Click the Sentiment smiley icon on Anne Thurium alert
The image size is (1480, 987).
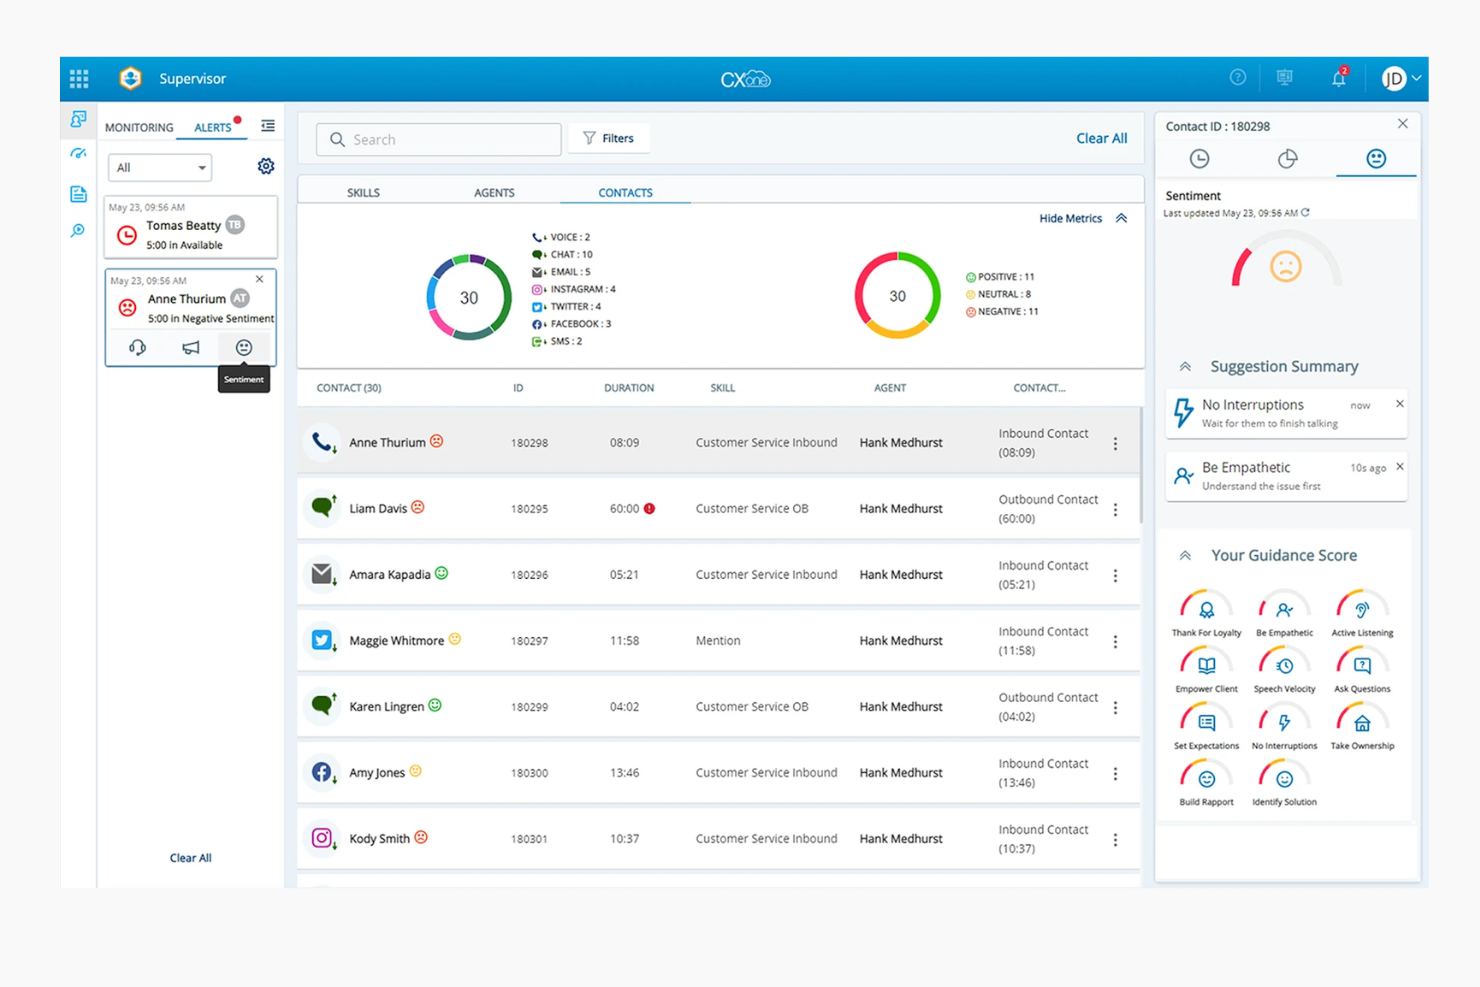244,347
